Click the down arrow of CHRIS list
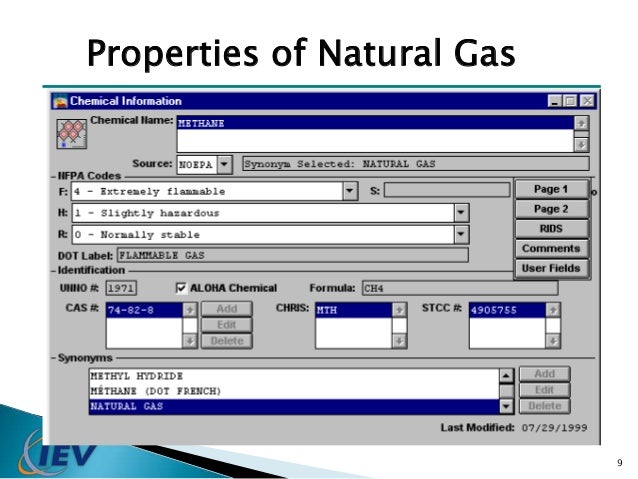This screenshot has height=479, width=638. pyautogui.click(x=399, y=341)
